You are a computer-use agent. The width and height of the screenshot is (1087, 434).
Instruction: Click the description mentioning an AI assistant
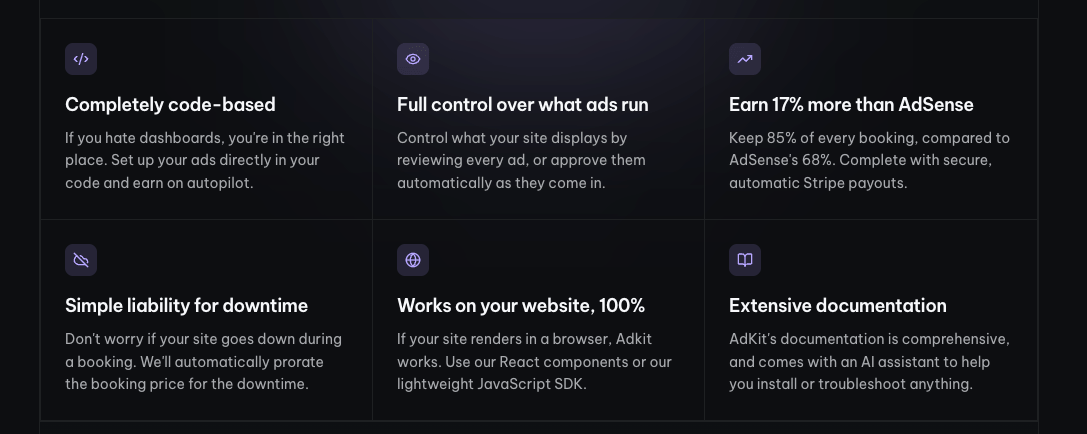coord(869,361)
